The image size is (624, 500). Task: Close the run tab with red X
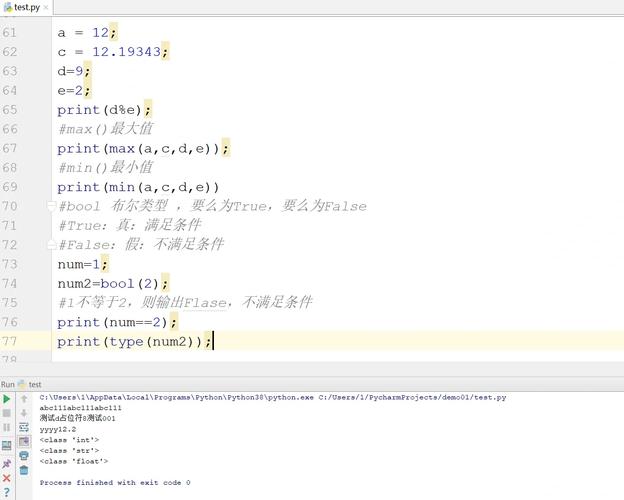coord(6,478)
